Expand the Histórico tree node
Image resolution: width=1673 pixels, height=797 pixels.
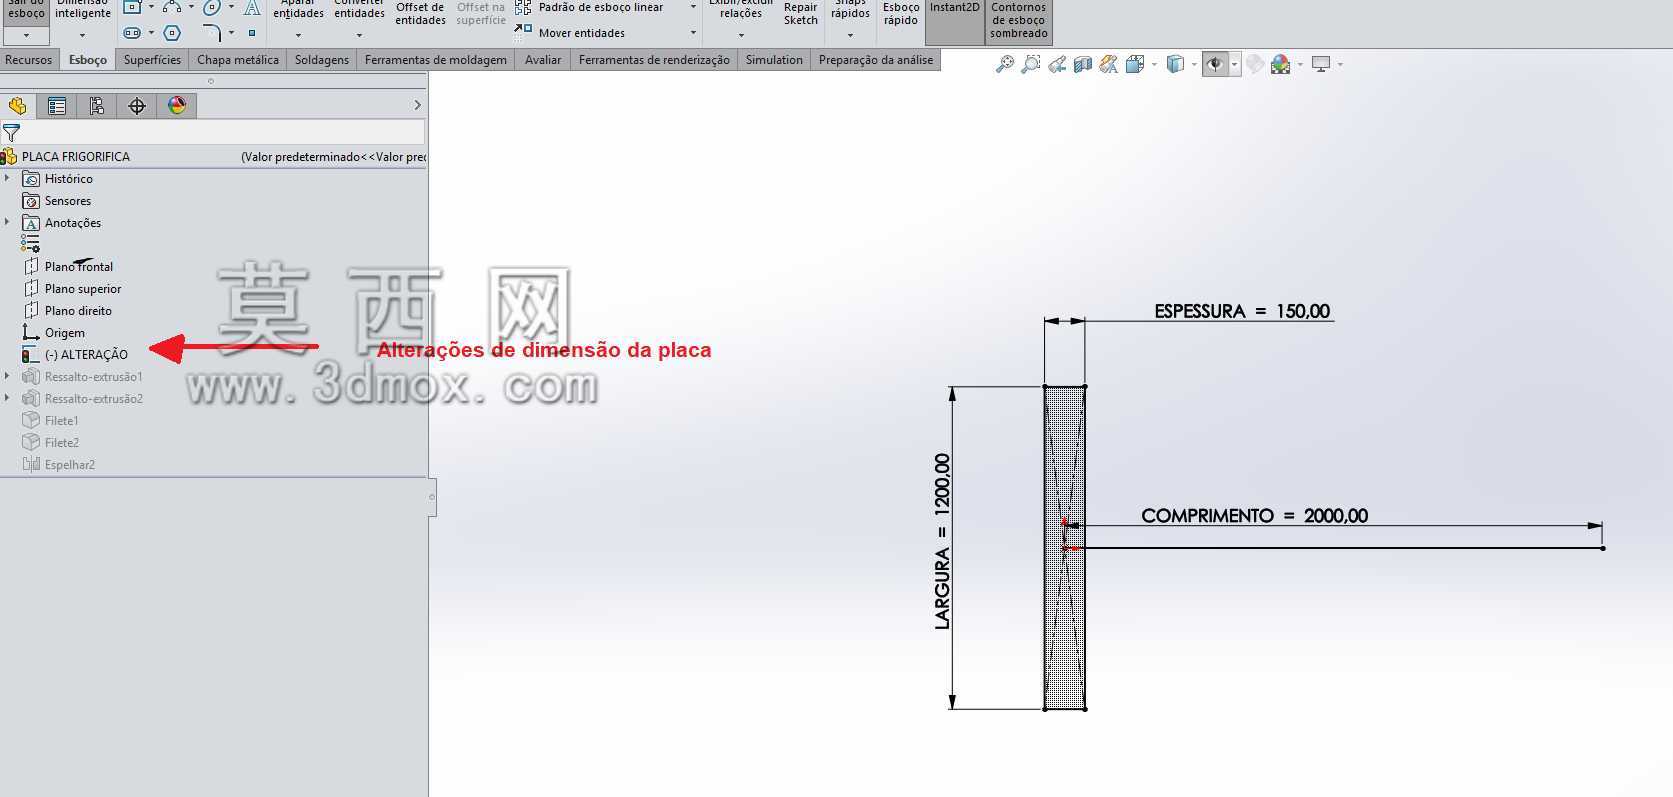click(7, 178)
